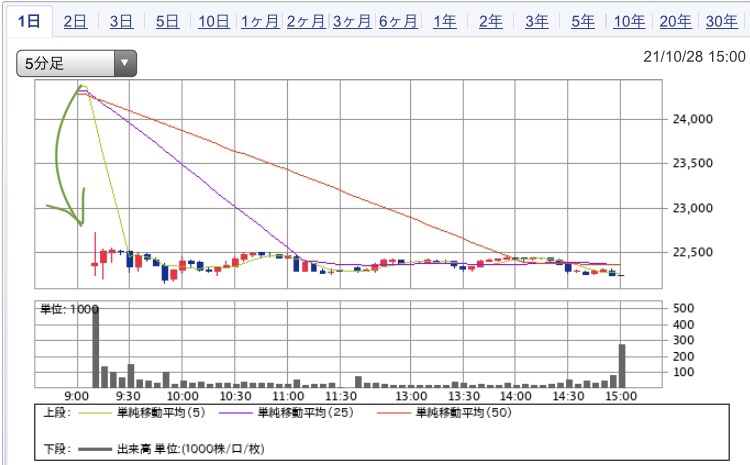This screenshot has width=750, height=465.
Task: Select the 20年 range tab
Action: 676,21
